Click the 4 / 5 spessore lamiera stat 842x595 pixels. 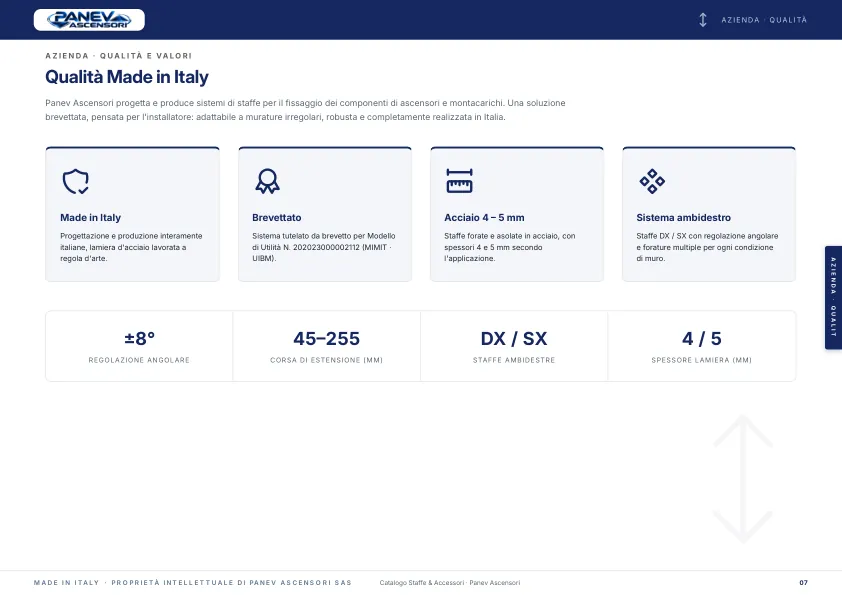pos(701,346)
